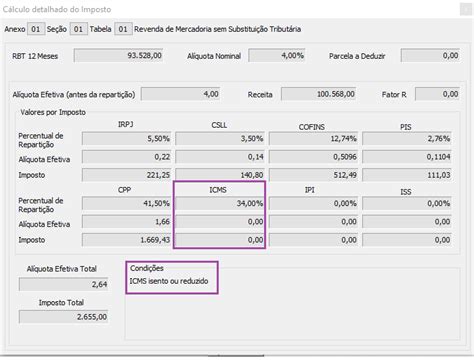Select the Anexo 01 field
The image size is (474, 360).
pyautogui.click(x=36, y=29)
